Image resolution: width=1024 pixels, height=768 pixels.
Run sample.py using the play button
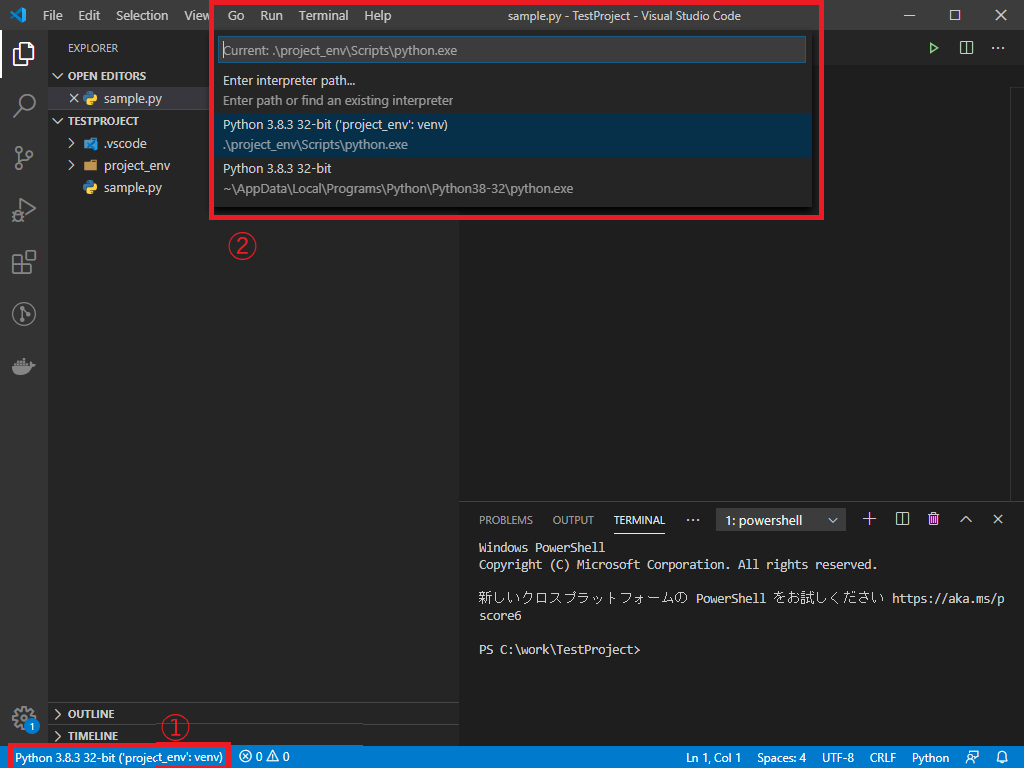[x=933, y=47]
